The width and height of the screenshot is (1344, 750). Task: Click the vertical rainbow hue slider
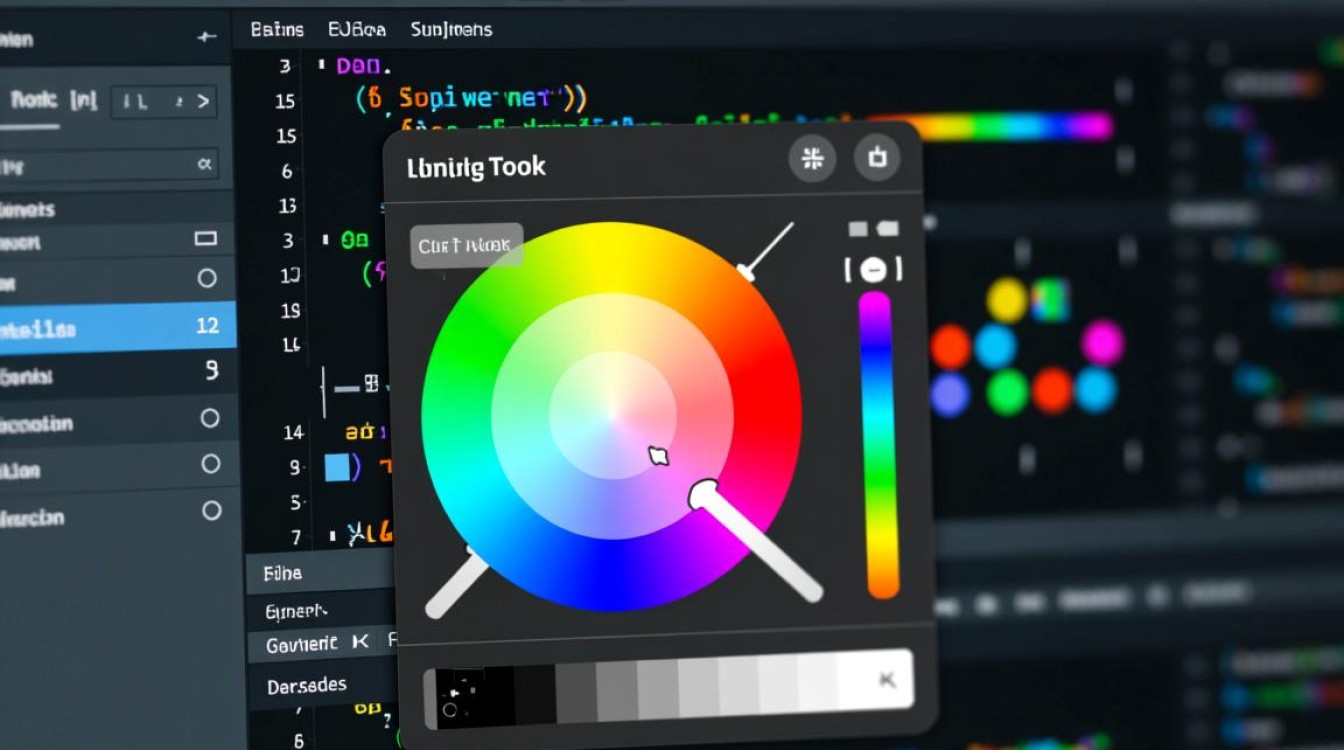[878, 445]
